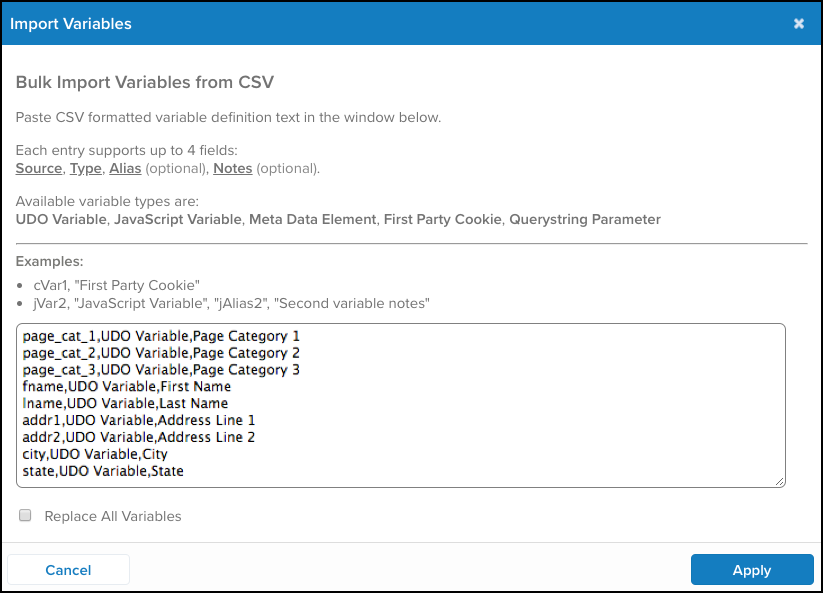Grab the textarea resize handle corner

[780, 483]
